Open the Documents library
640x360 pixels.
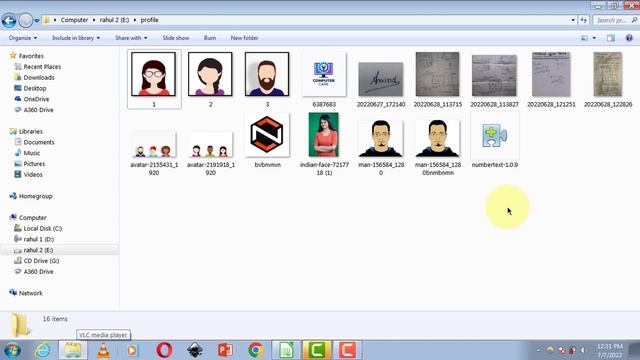(x=39, y=142)
